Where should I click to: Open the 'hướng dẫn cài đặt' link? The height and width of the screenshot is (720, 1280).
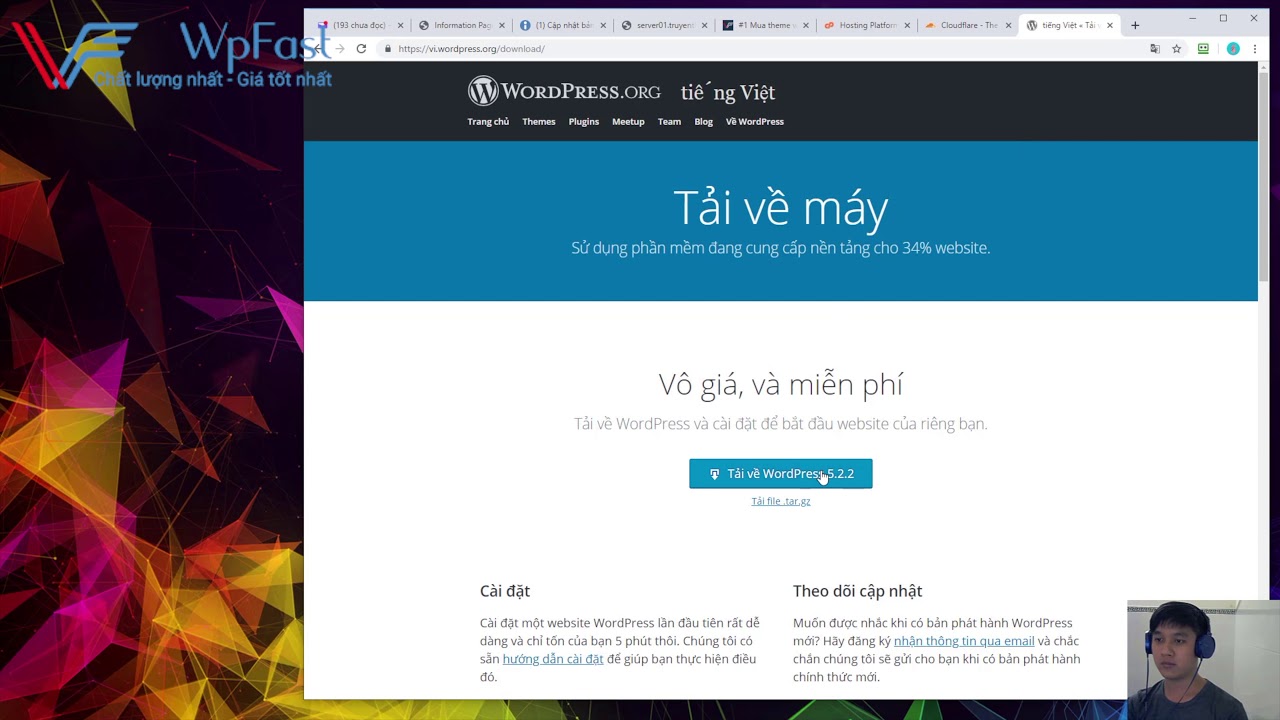(553, 659)
